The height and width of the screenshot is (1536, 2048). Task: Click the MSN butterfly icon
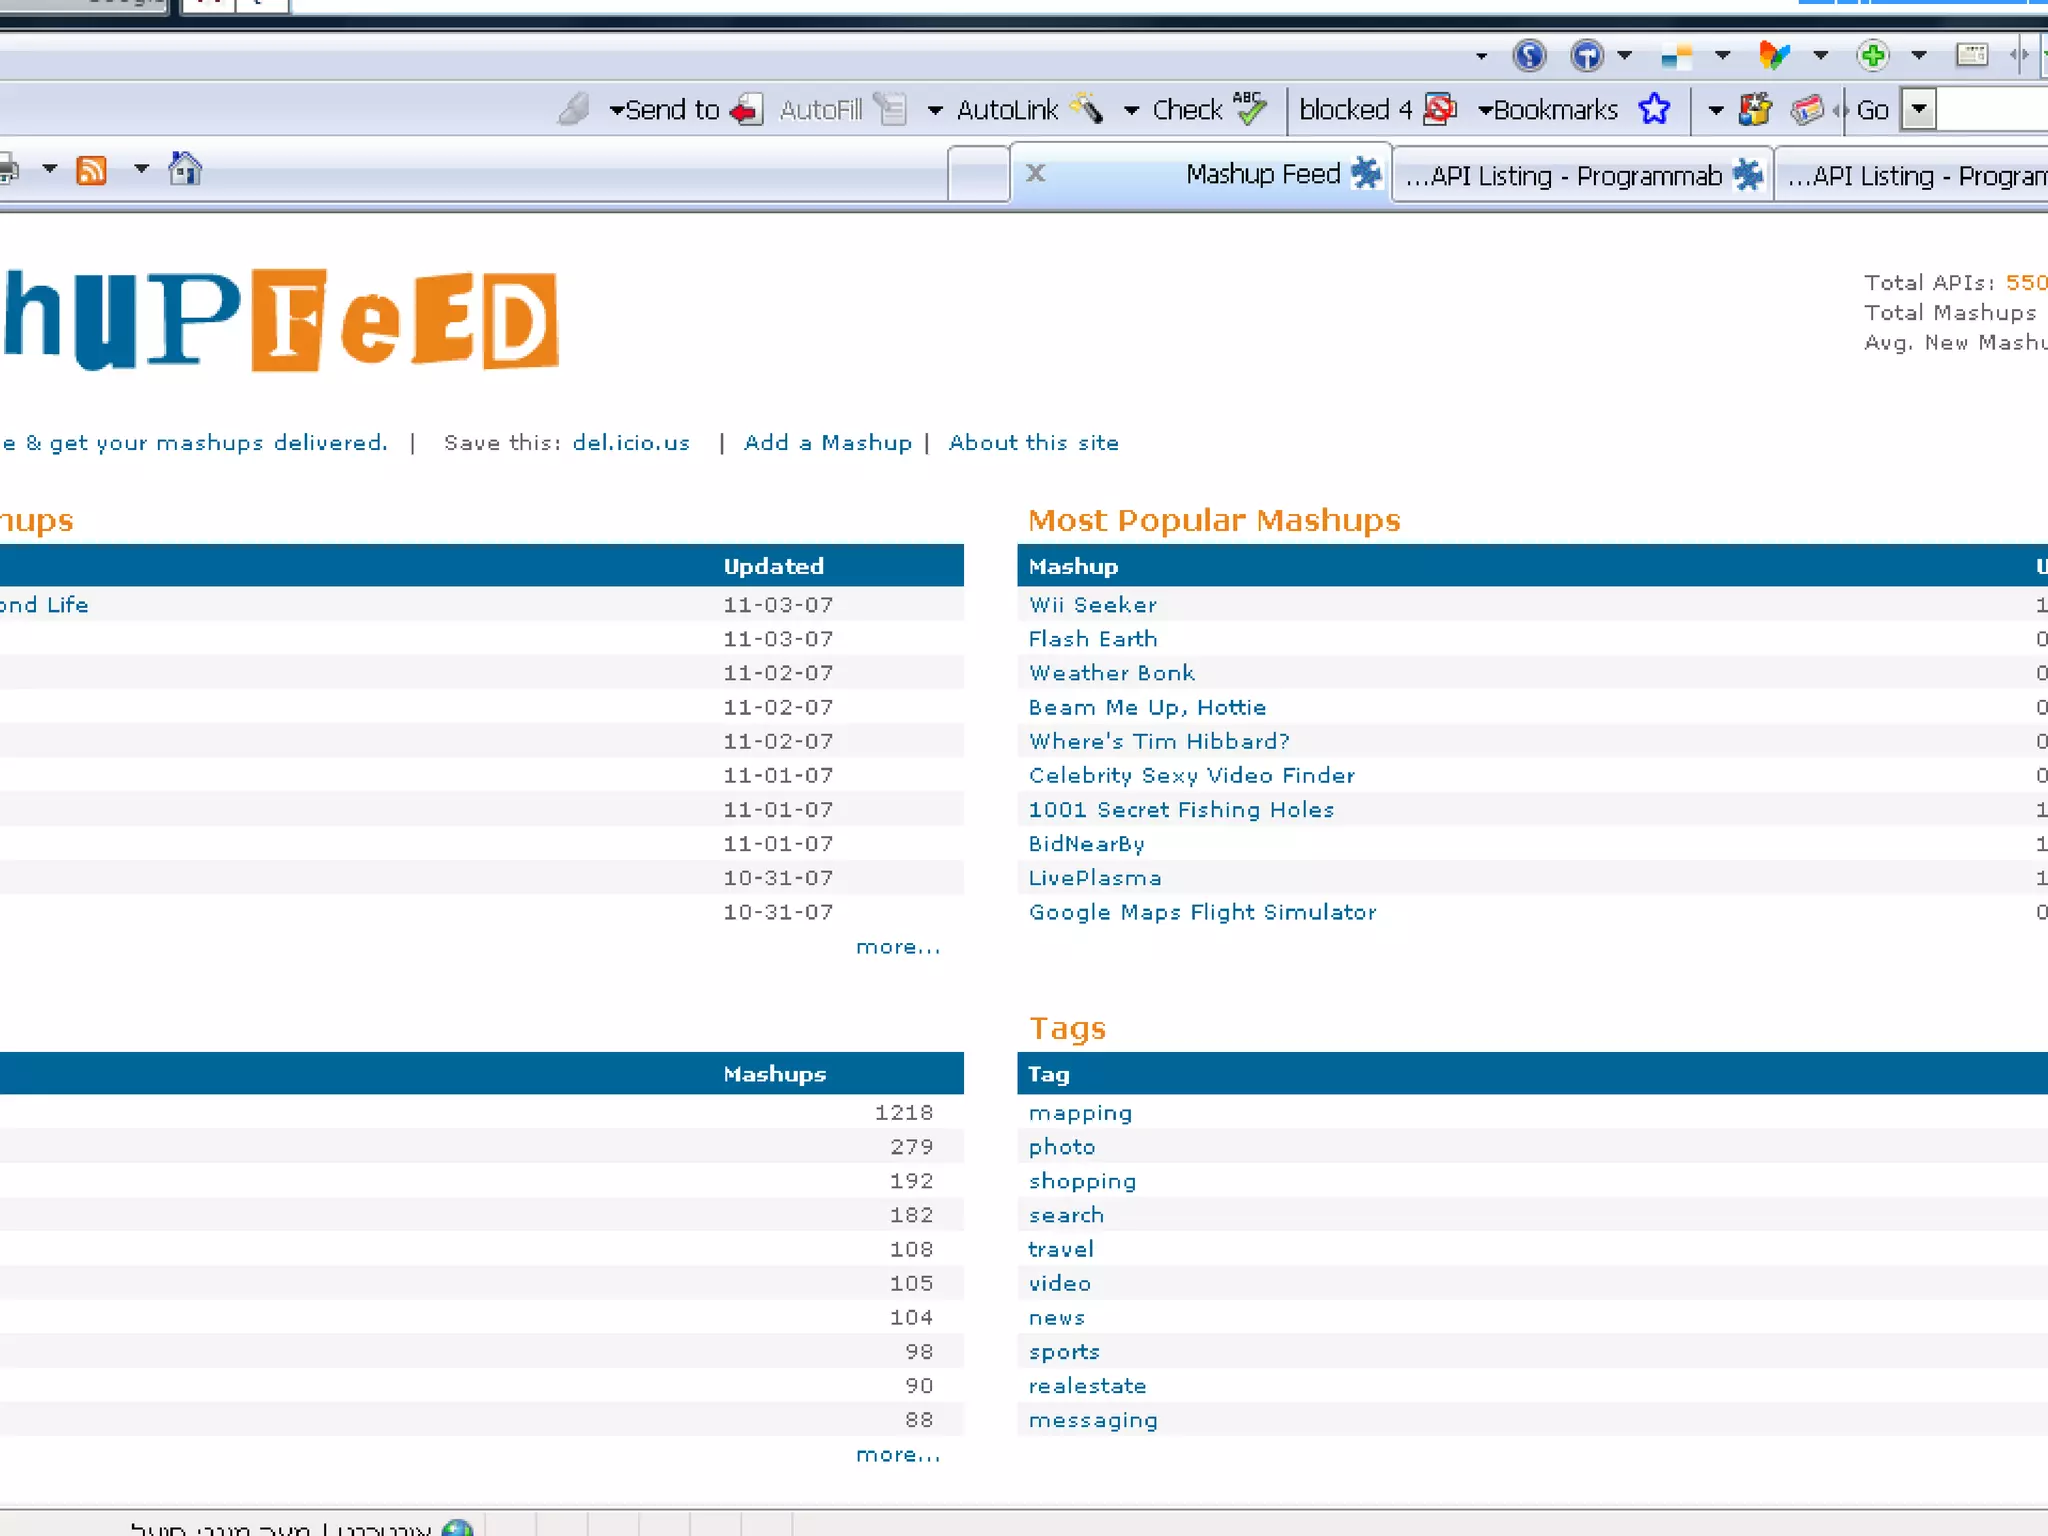pyautogui.click(x=1774, y=55)
